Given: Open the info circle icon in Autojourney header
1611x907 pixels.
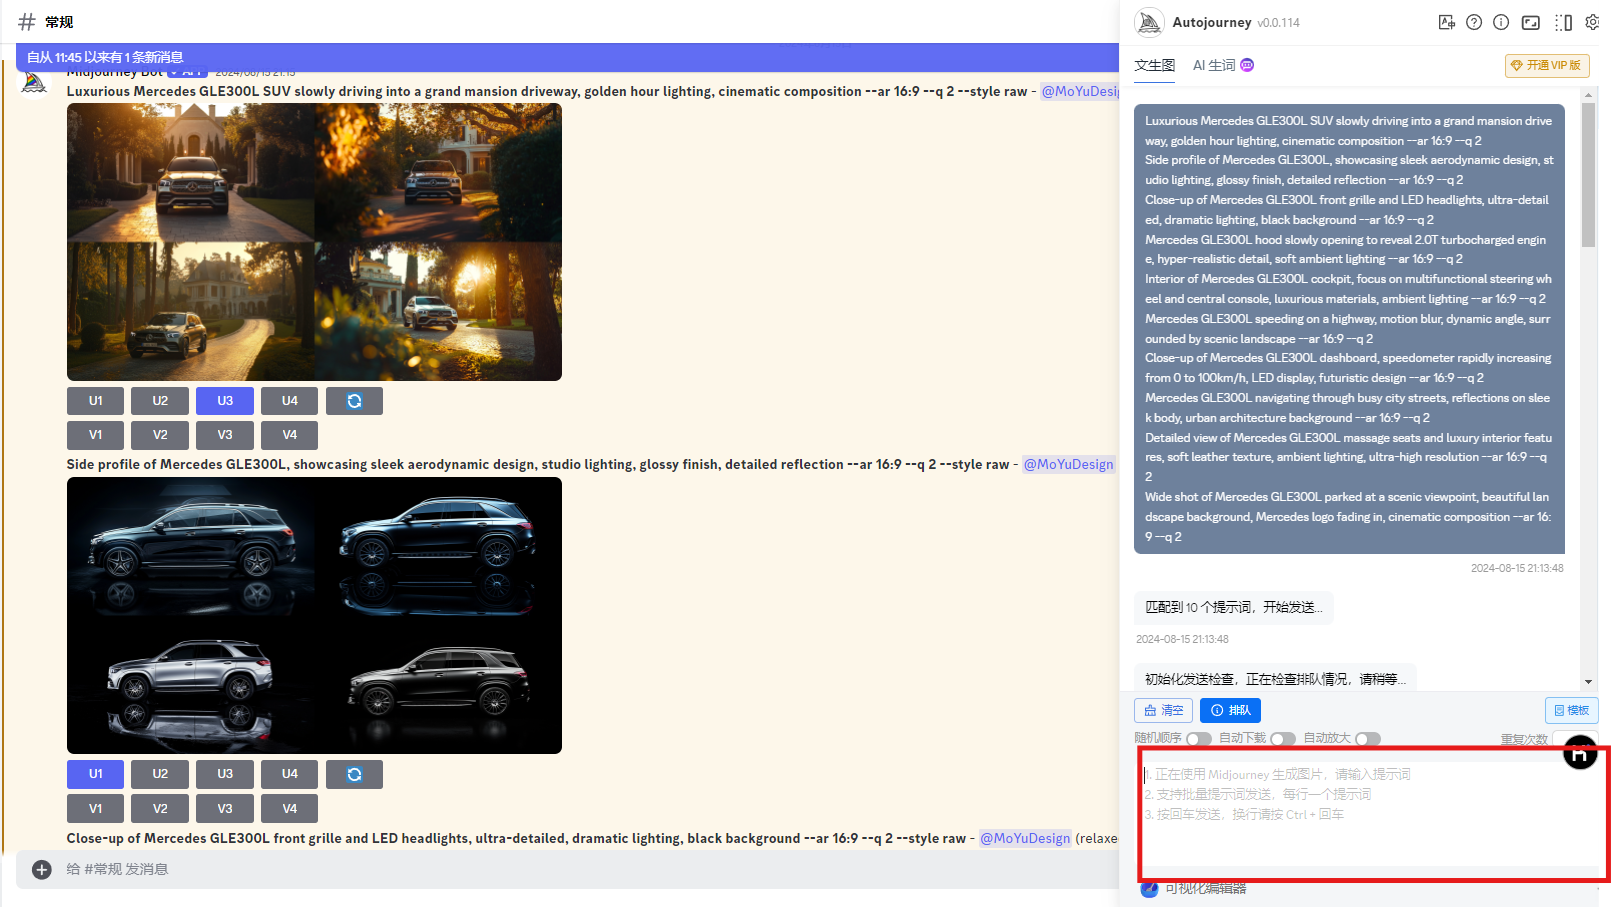Looking at the screenshot, I should [x=1501, y=22].
